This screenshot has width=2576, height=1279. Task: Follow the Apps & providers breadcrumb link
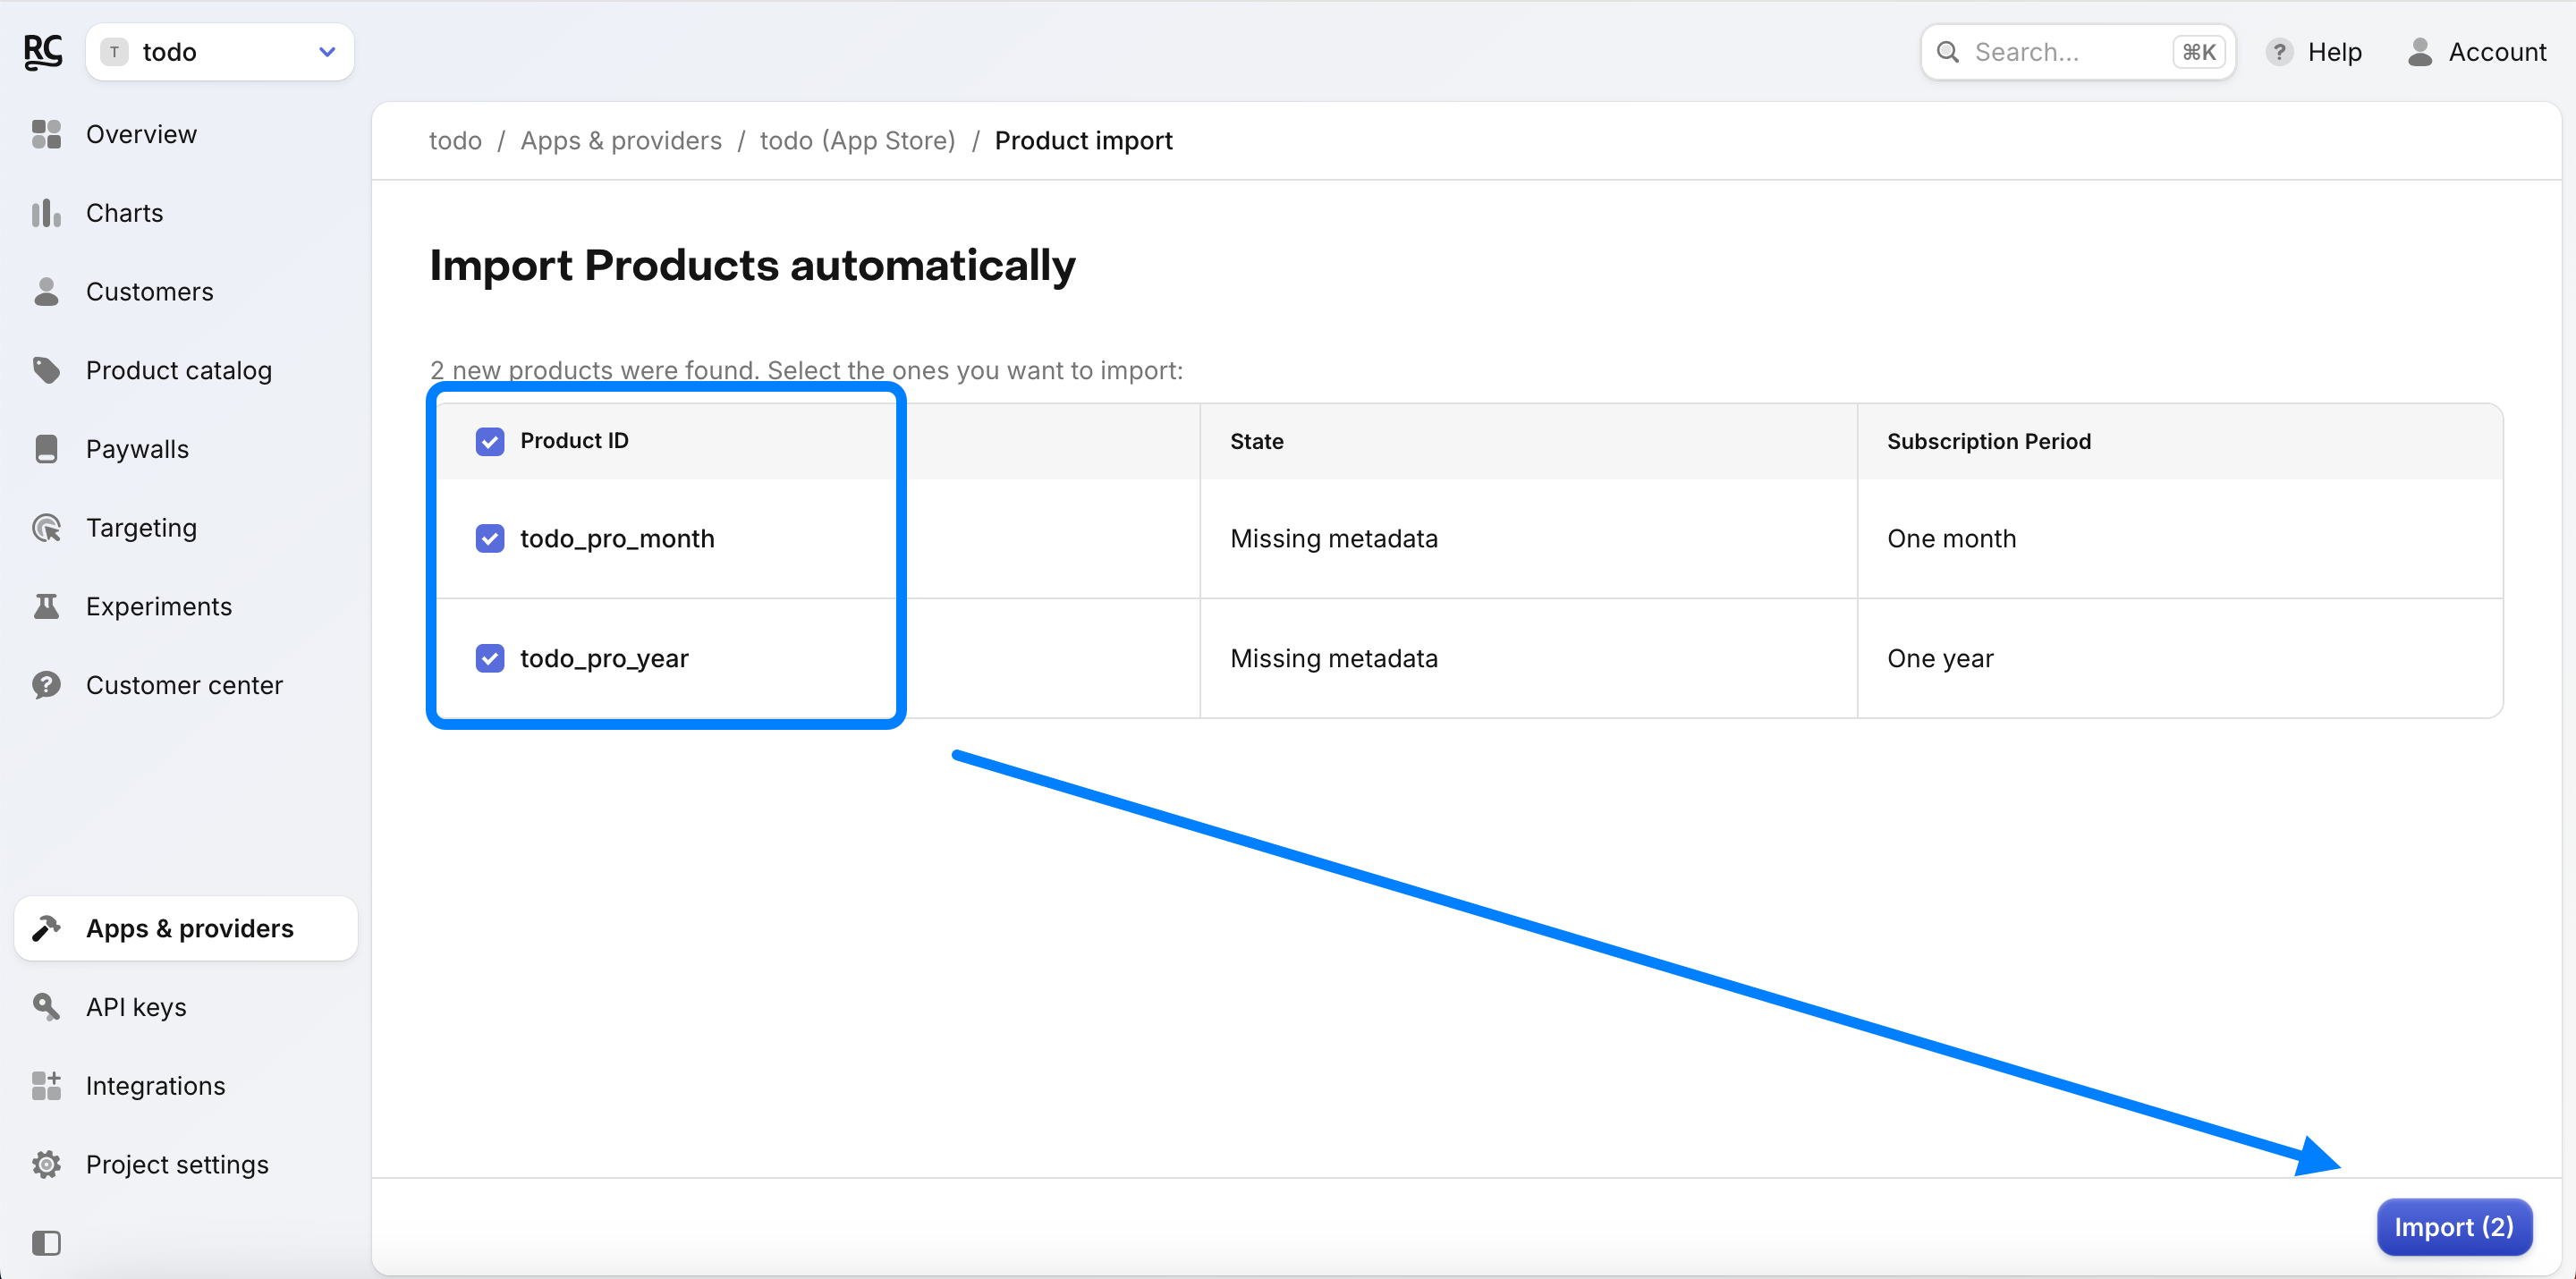pyautogui.click(x=620, y=141)
